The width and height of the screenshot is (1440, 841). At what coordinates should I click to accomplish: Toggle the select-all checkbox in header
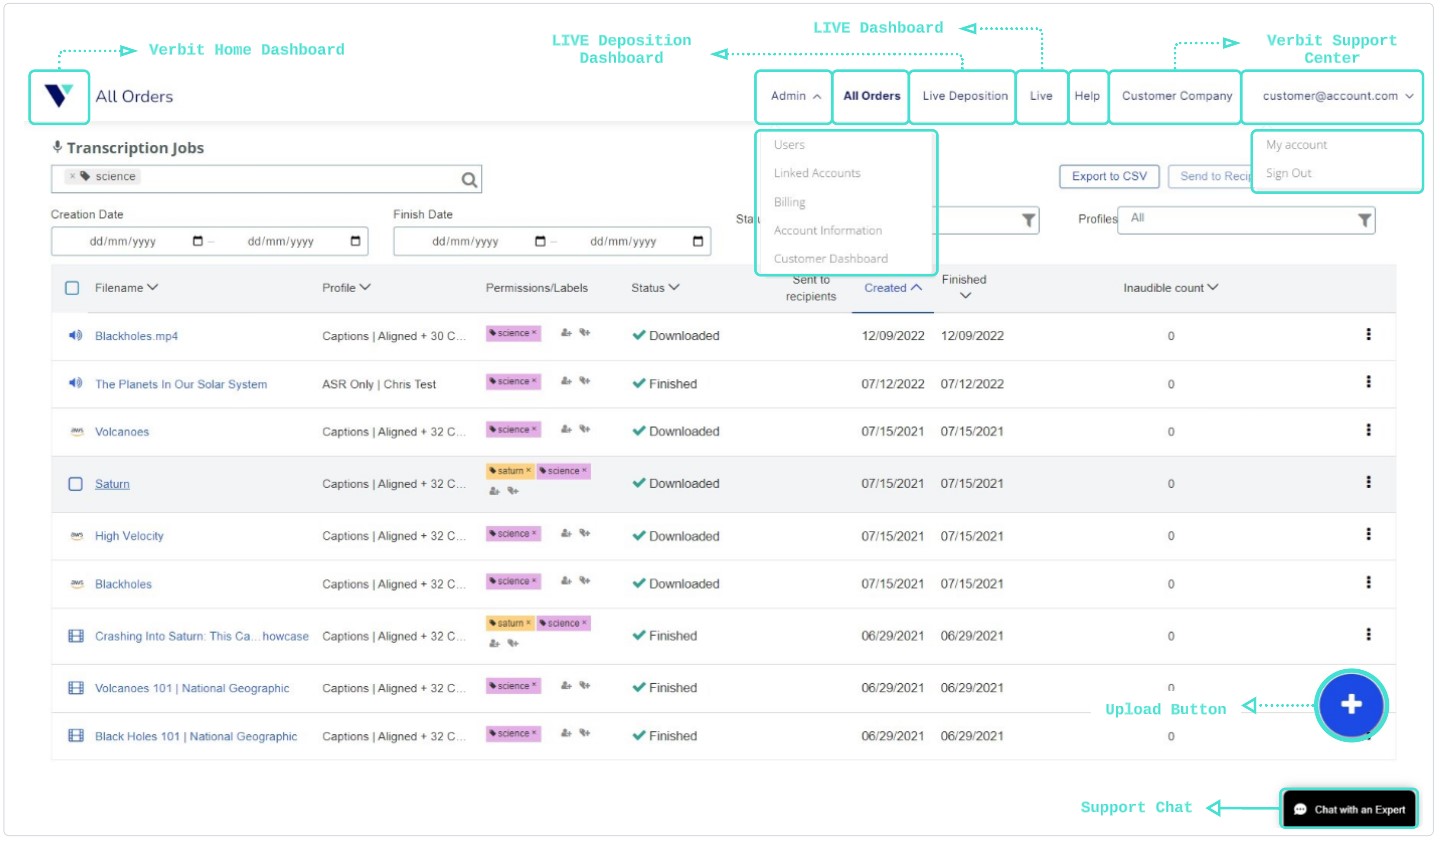(72, 288)
